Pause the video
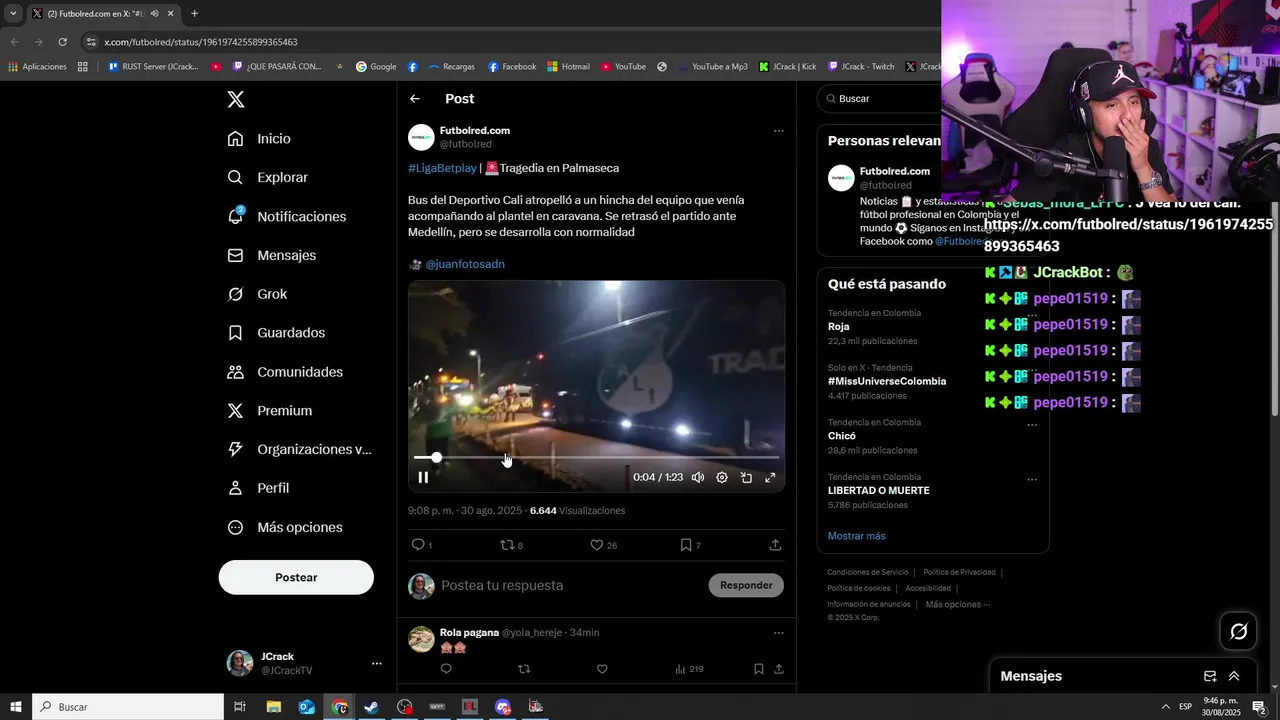 (423, 478)
